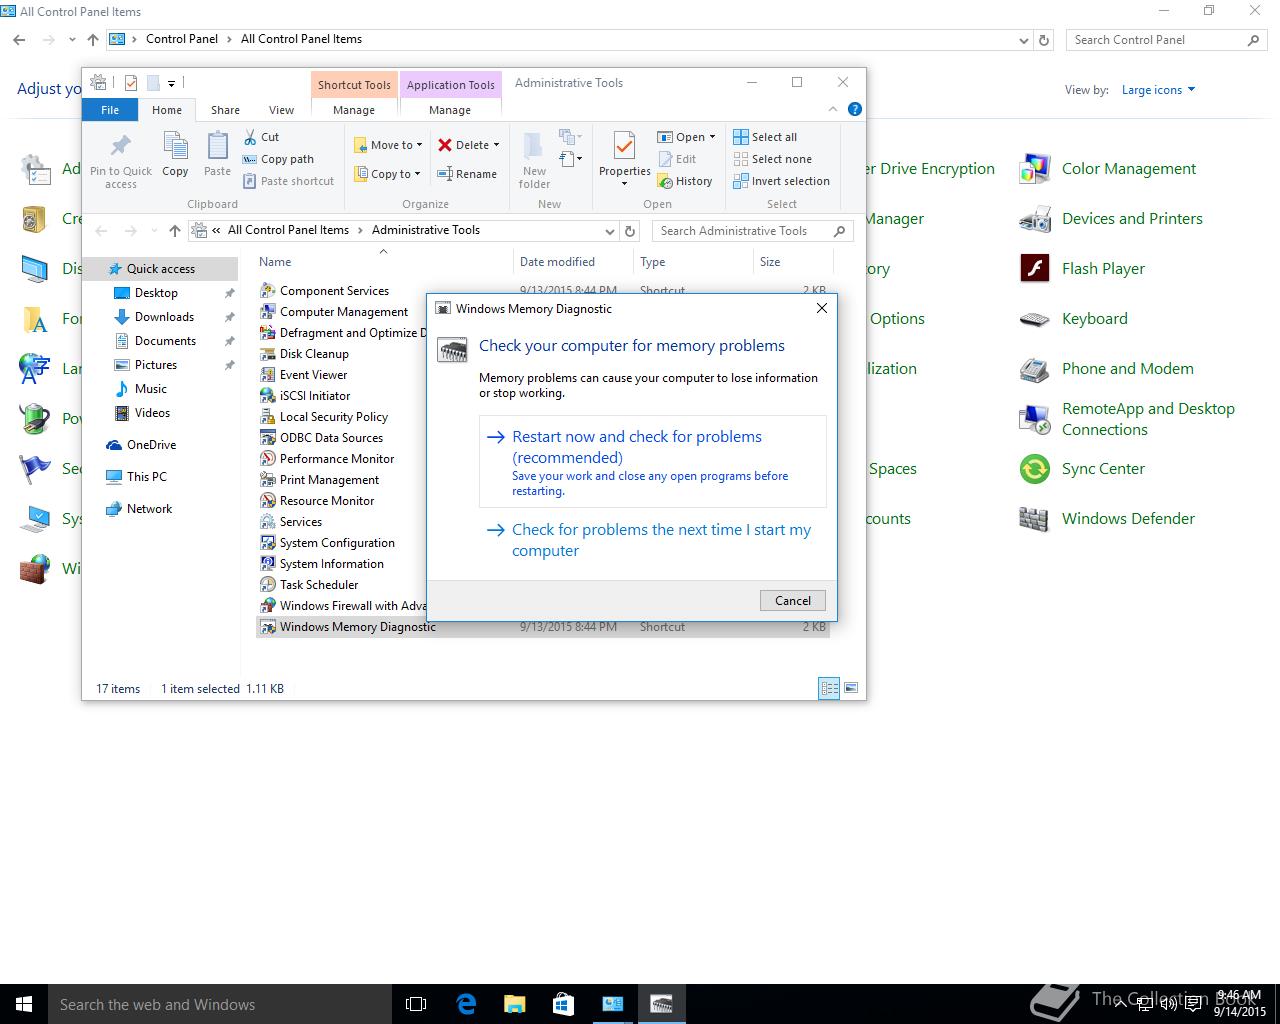This screenshot has width=1280, height=1024.
Task: Select Resource Monitor item
Action: click(327, 501)
